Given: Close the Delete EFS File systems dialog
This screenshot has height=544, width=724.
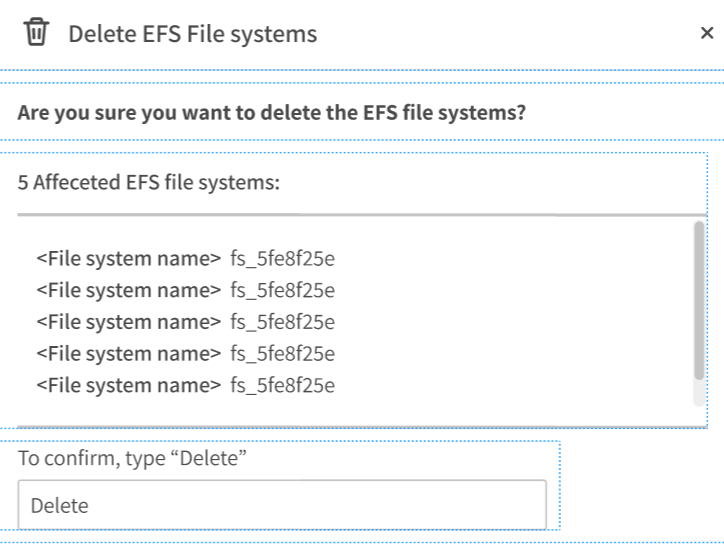Looking at the screenshot, I should (707, 33).
